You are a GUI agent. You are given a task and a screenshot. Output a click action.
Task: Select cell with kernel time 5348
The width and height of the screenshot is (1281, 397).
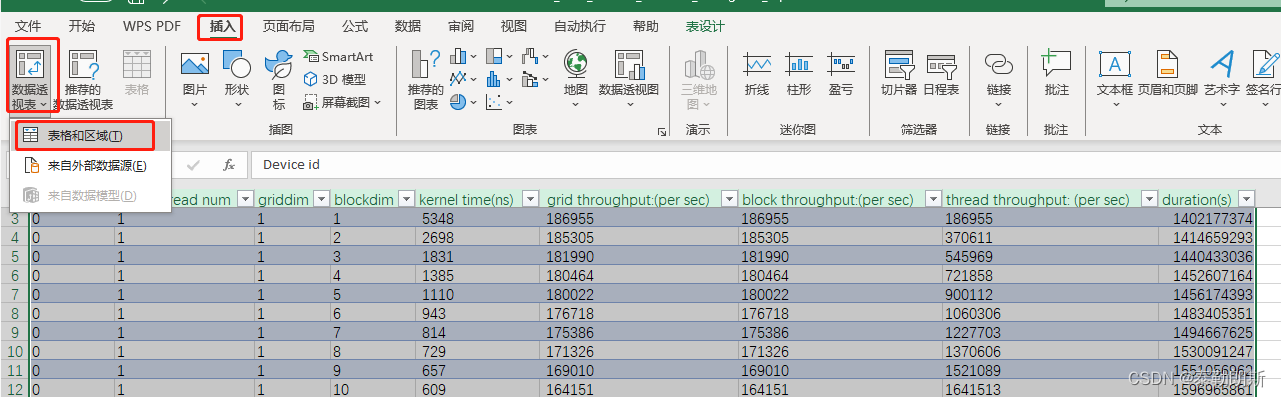coord(477,218)
